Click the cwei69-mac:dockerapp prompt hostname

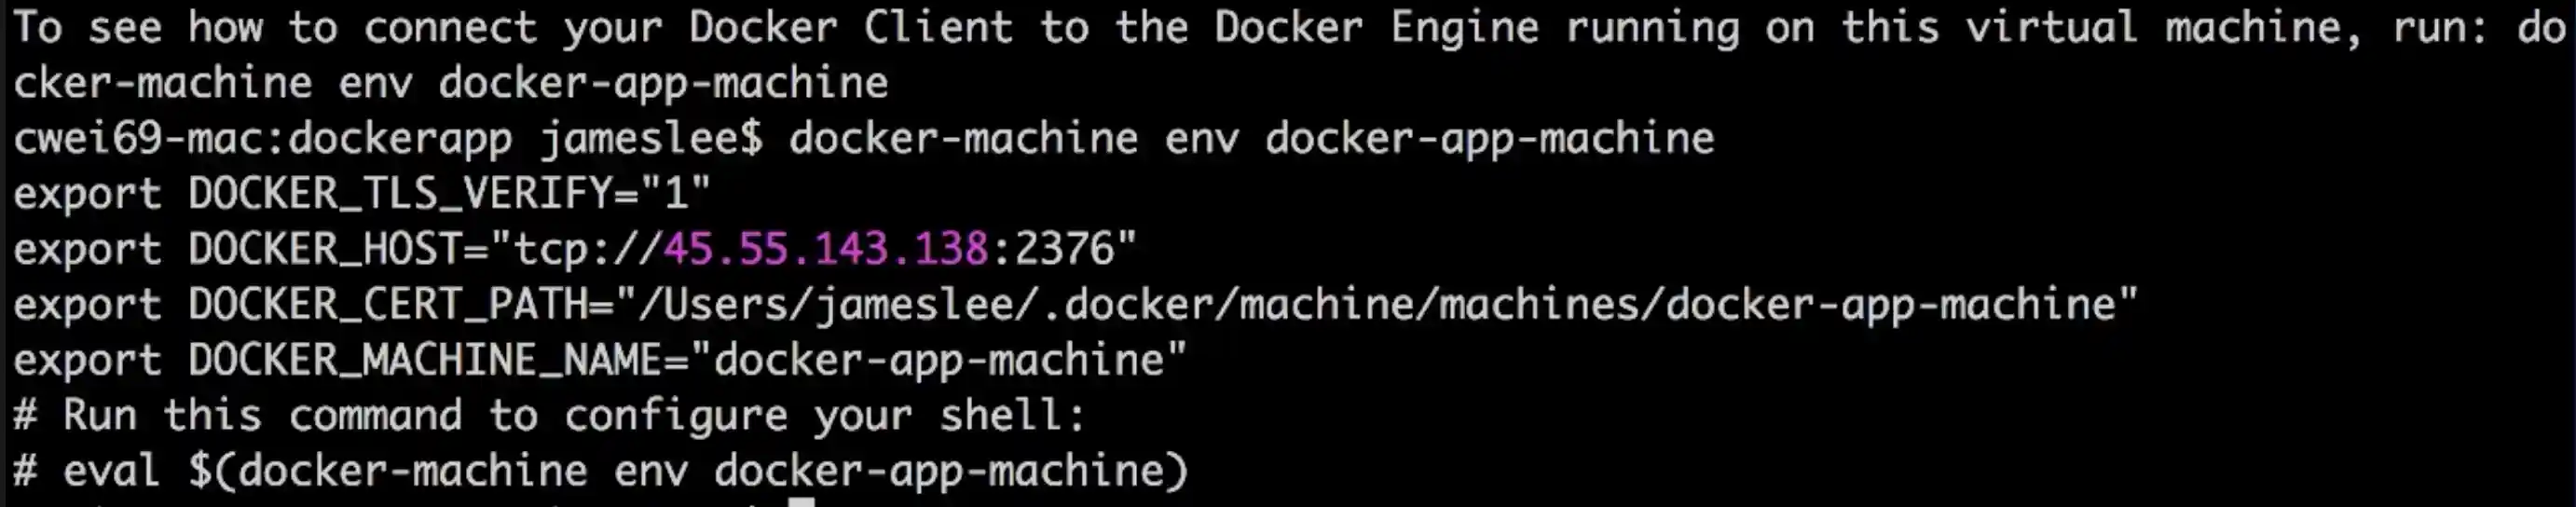(x=262, y=138)
